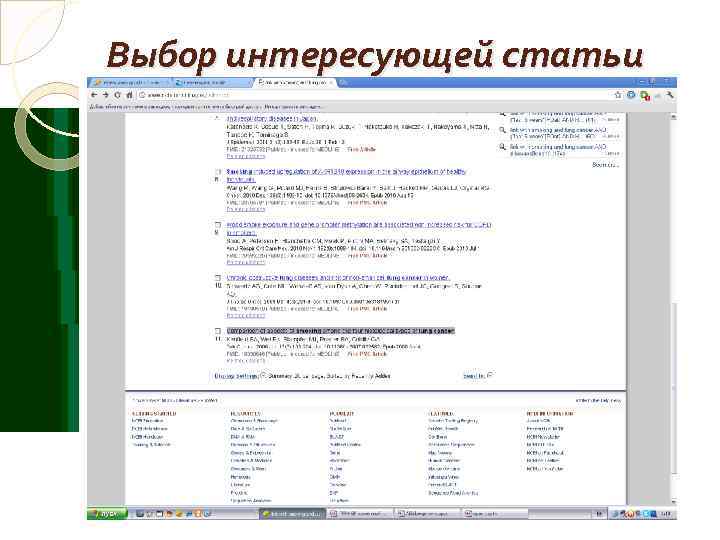This screenshot has width=720, height=540.
Task: Click magnifier icon of second recent search
Action: click(x=503, y=130)
